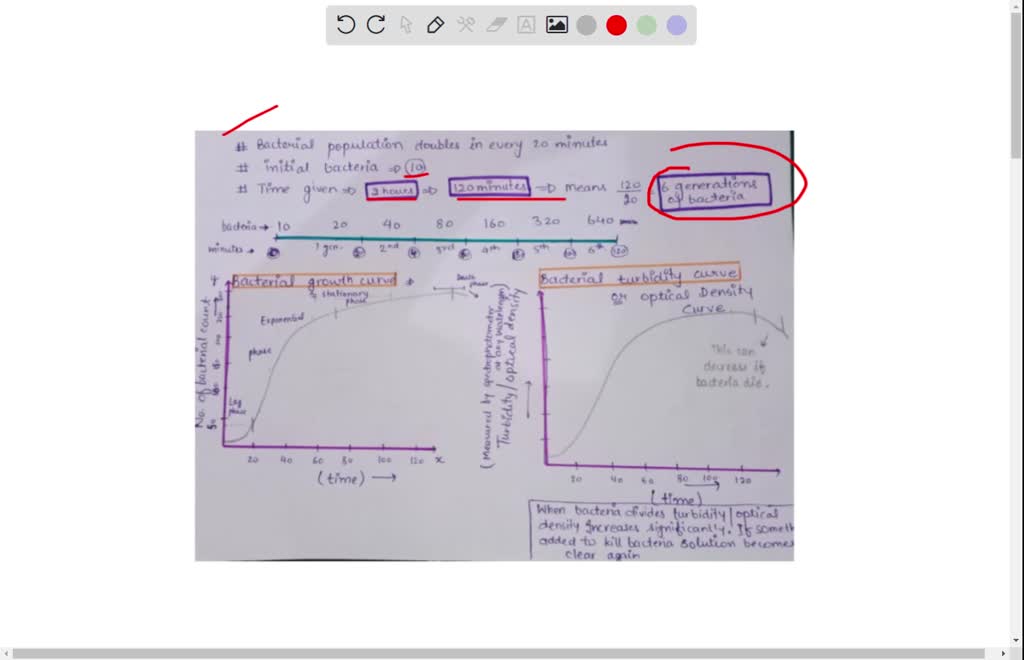This screenshot has height=660, width=1024.
Task: Click the Undo arrow icon
Action: point(346,24)
